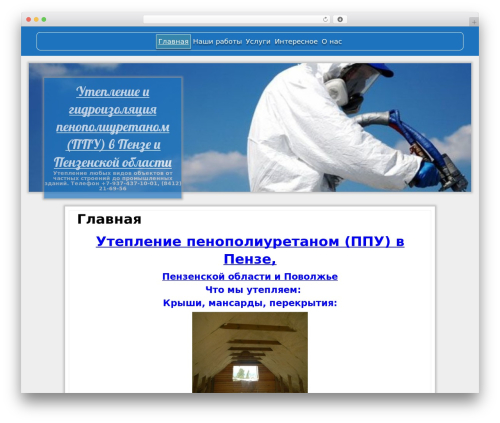Open the site title link Утепление и гидроизоляция пенополиуретаном

click(113, 127)
